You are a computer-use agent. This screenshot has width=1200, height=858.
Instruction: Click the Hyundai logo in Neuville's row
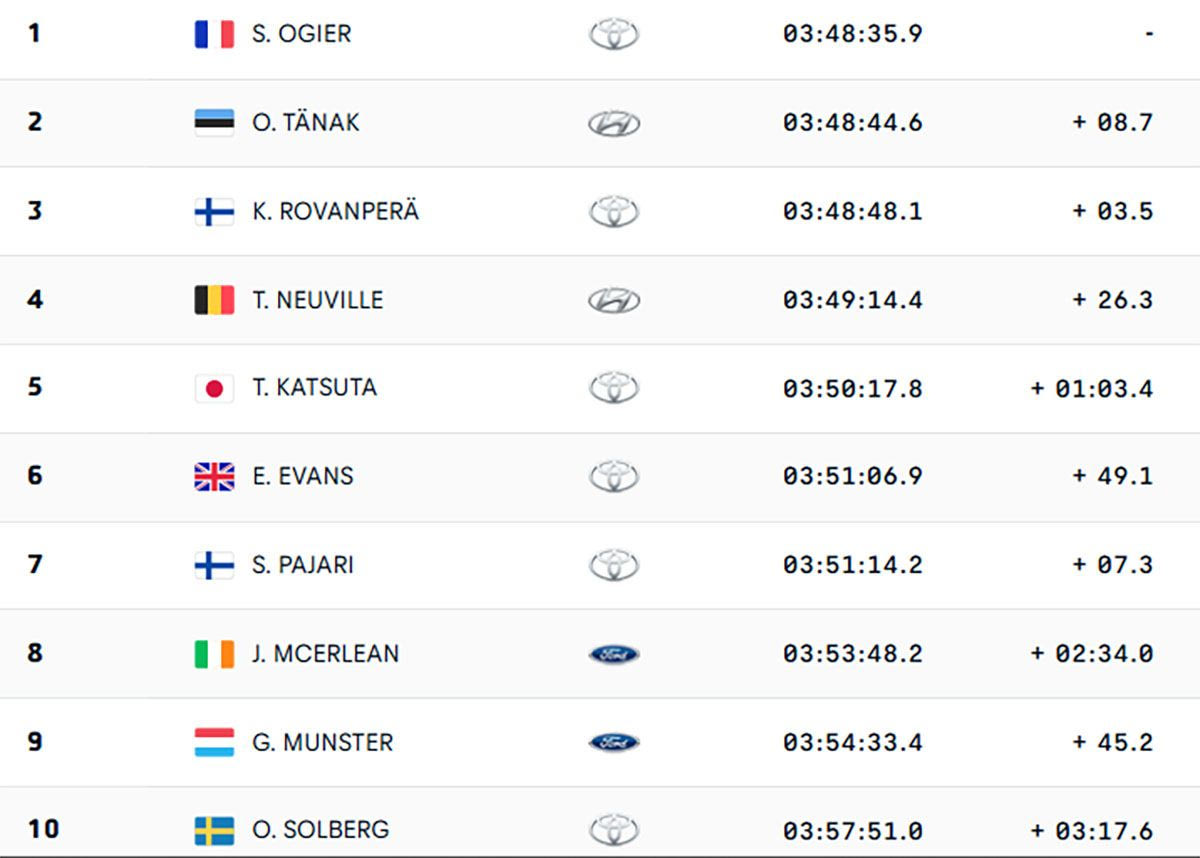(613, 300)
